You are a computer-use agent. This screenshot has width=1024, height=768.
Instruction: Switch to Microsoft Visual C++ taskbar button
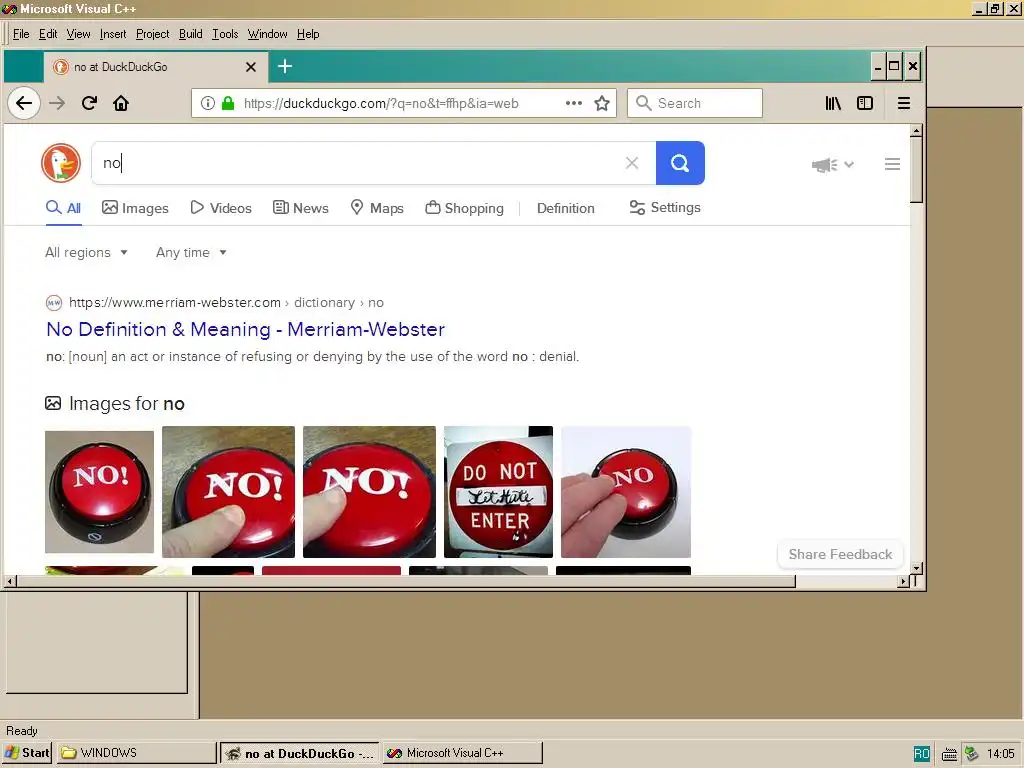462,753
